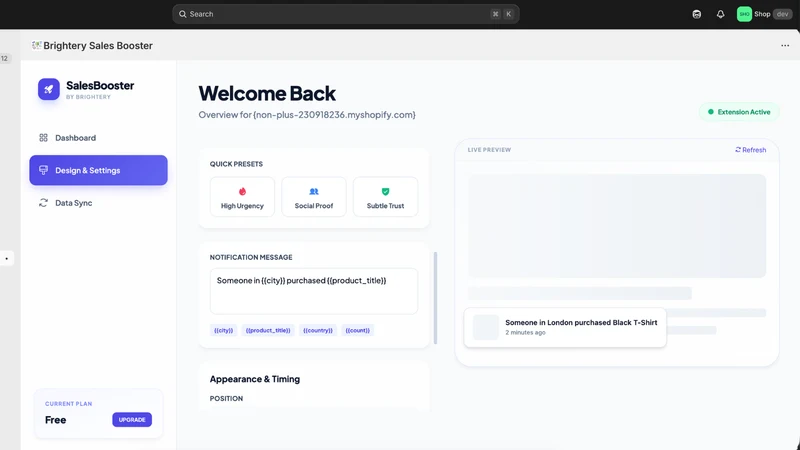Click the Upgrade plan button
This screenshot has width=800, height=450.
coord(132,419)
